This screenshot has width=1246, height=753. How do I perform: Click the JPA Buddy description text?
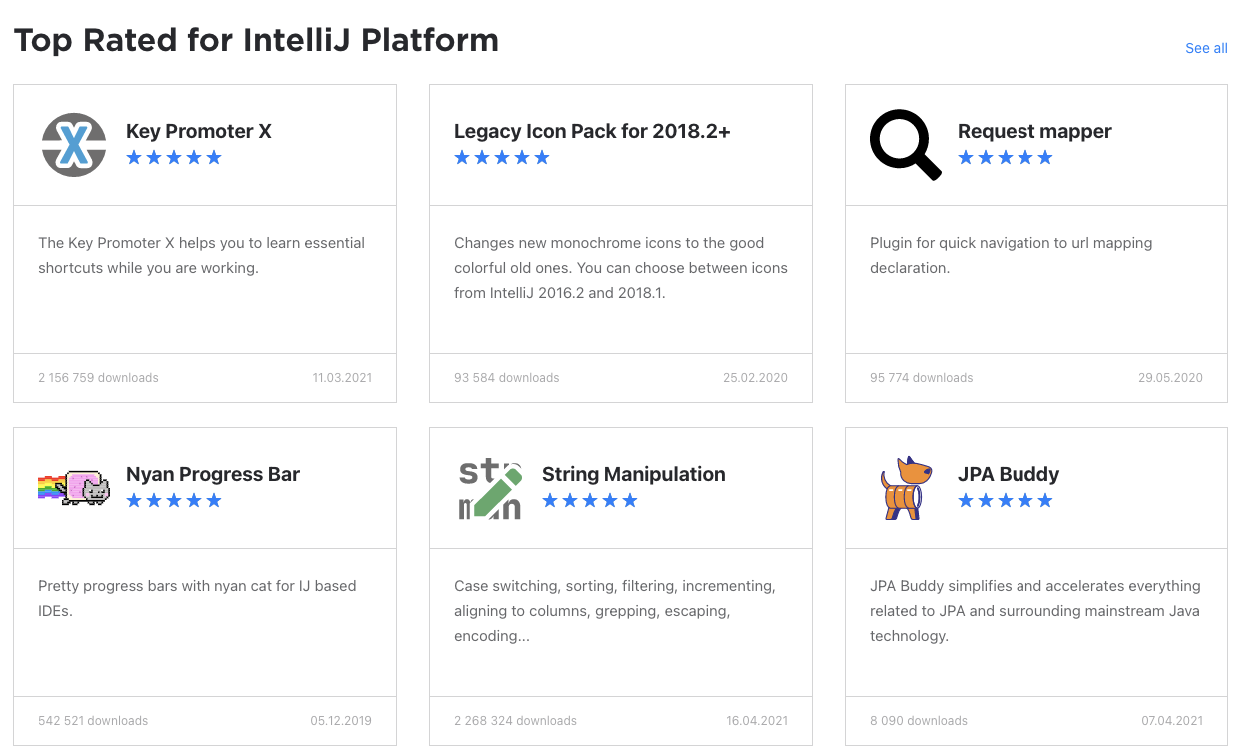click(x=1035, y=611)
